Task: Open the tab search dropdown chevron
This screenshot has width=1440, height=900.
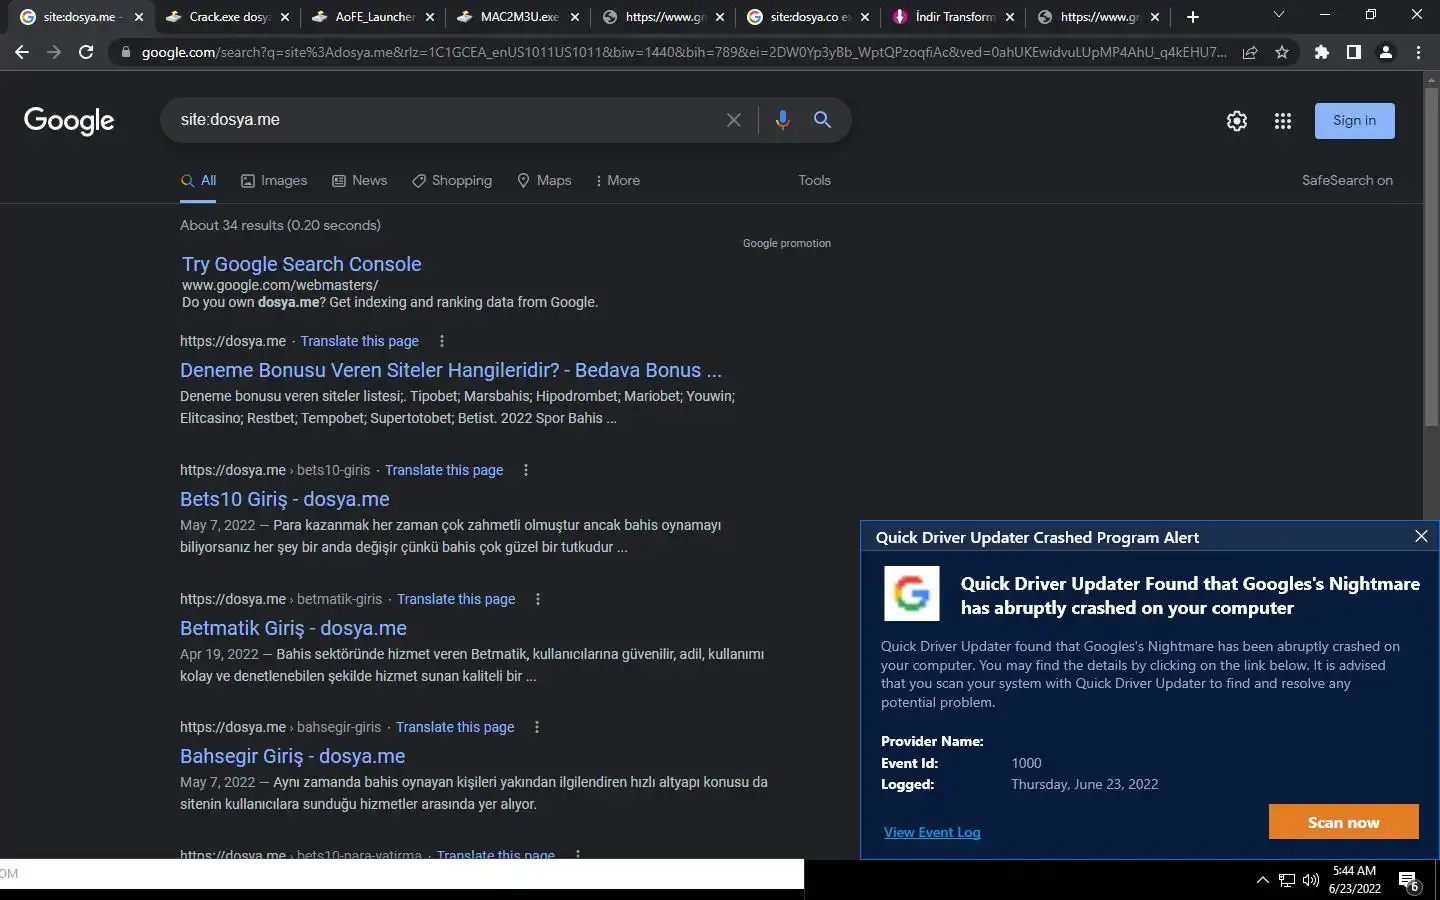Action: 1278,14
